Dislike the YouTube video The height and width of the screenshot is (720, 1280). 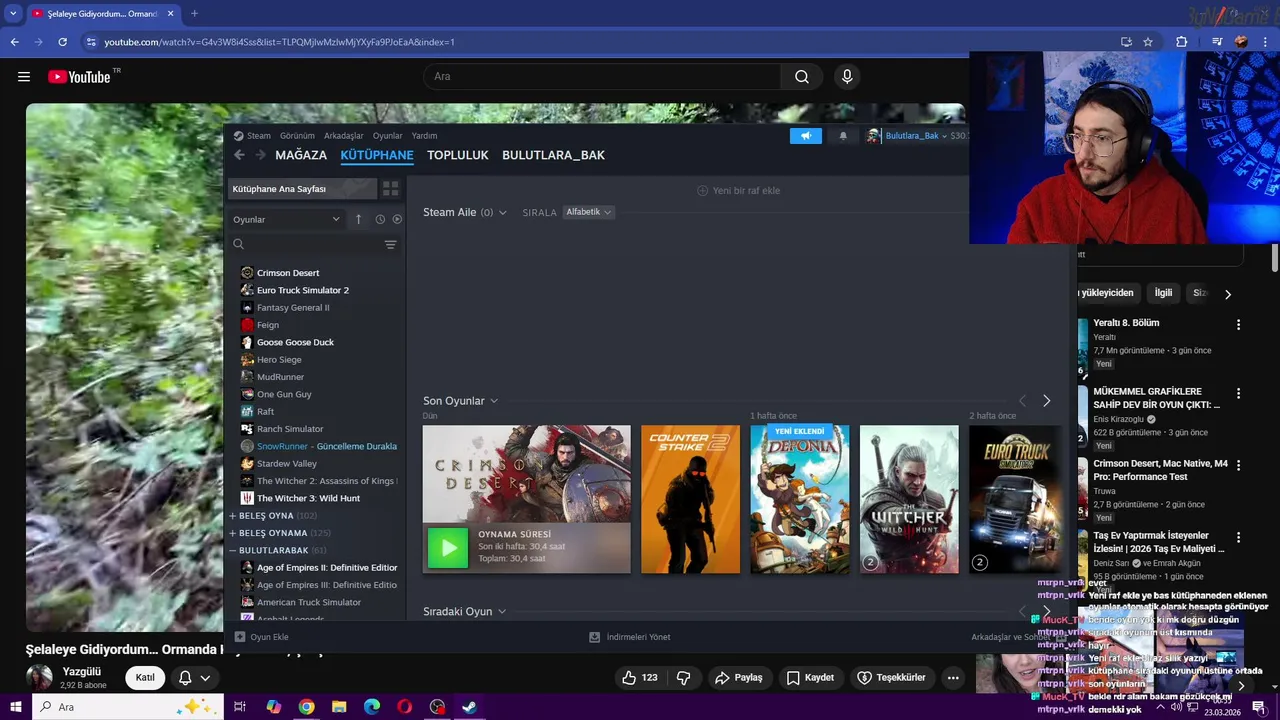coord(684,678)
